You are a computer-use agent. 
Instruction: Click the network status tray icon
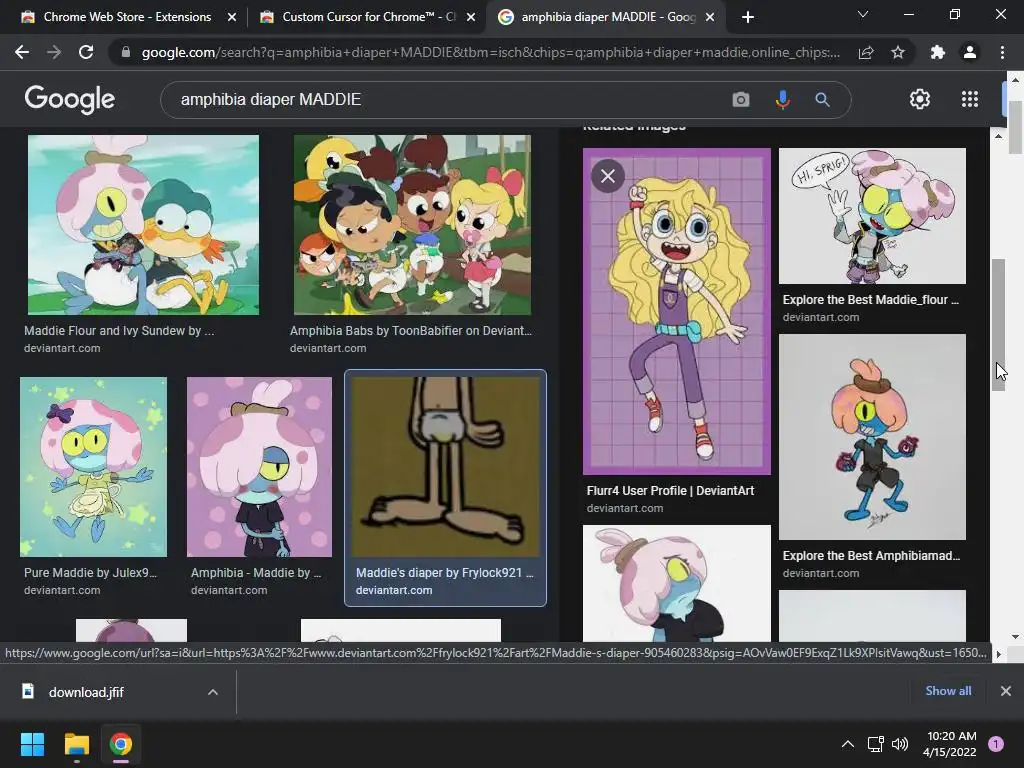pos(875,744)
